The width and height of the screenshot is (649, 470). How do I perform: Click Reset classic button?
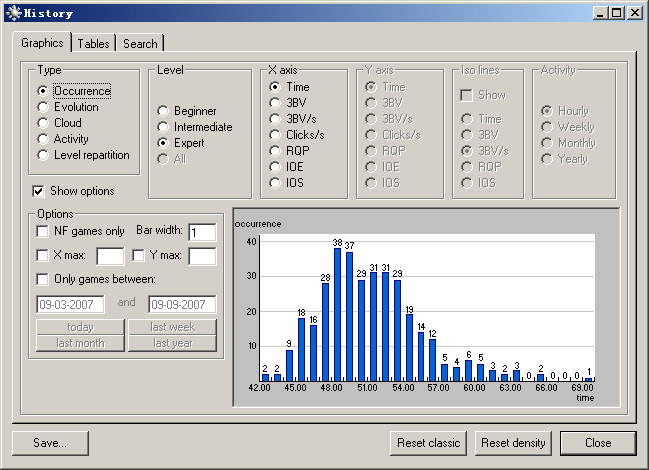click(x=428, y=443)
